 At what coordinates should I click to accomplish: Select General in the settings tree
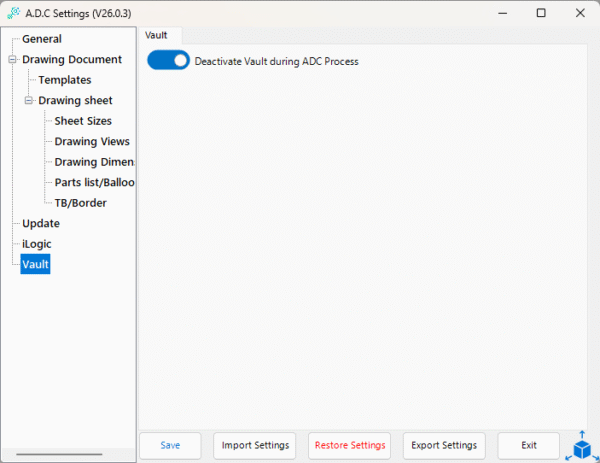[42, 39]
